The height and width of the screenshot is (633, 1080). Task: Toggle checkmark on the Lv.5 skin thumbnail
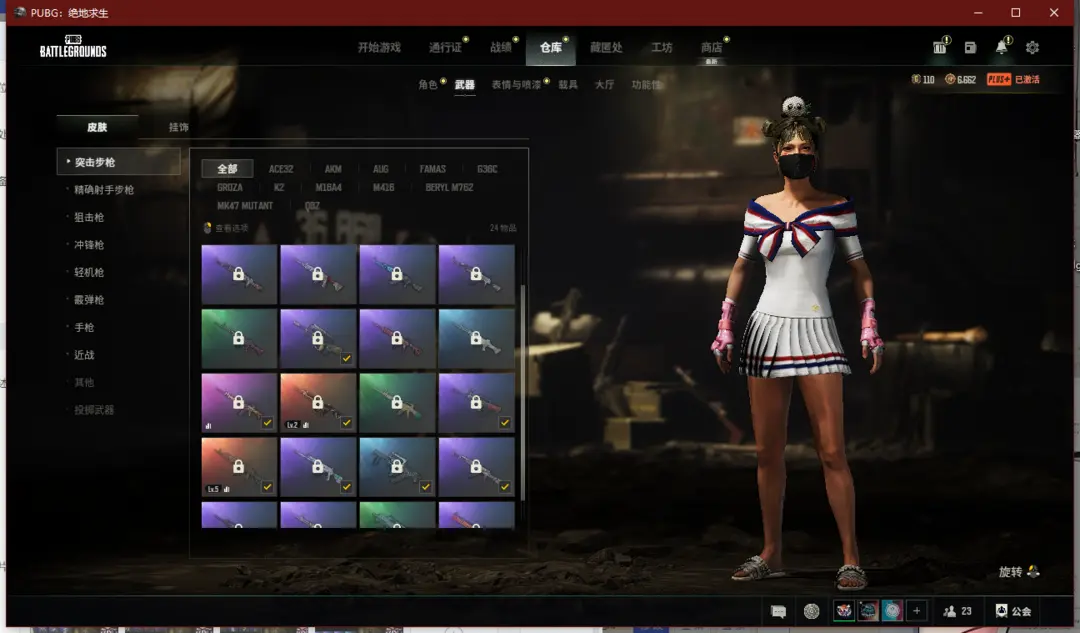point(267,487)
